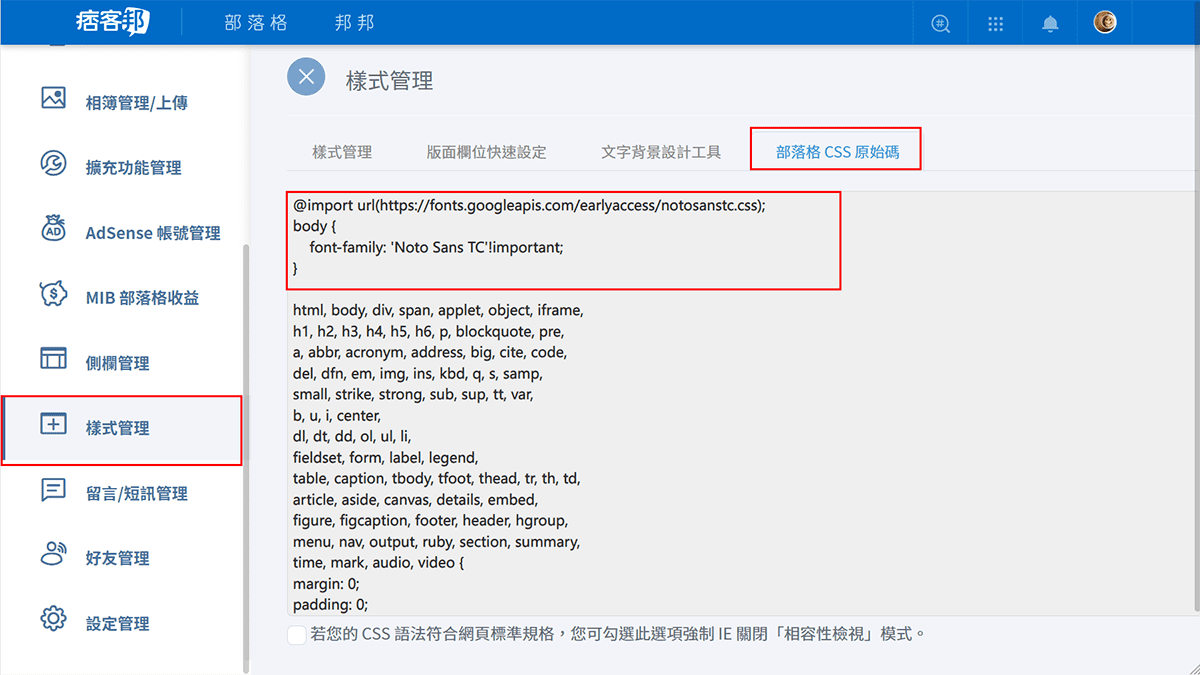
Task: Close the 樣式管理 panel with the X
Action: click(305, 76)
